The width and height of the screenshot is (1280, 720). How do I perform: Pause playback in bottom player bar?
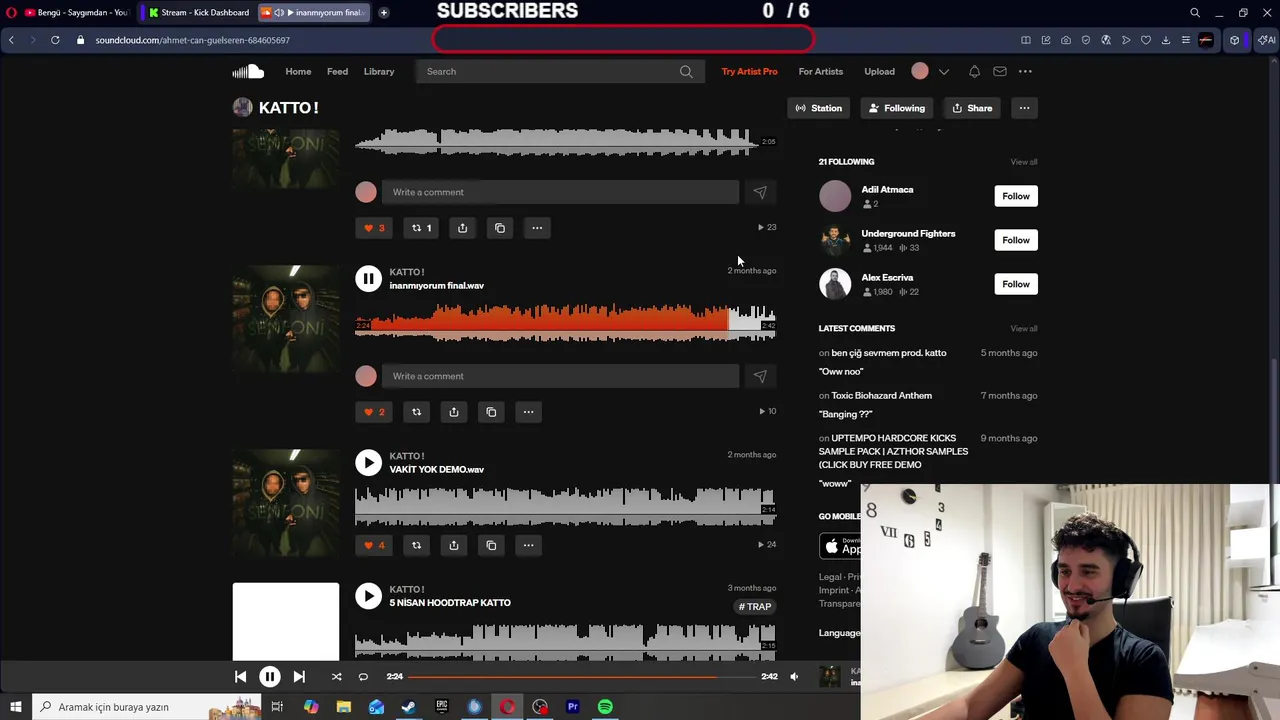[x=269, y=677]
